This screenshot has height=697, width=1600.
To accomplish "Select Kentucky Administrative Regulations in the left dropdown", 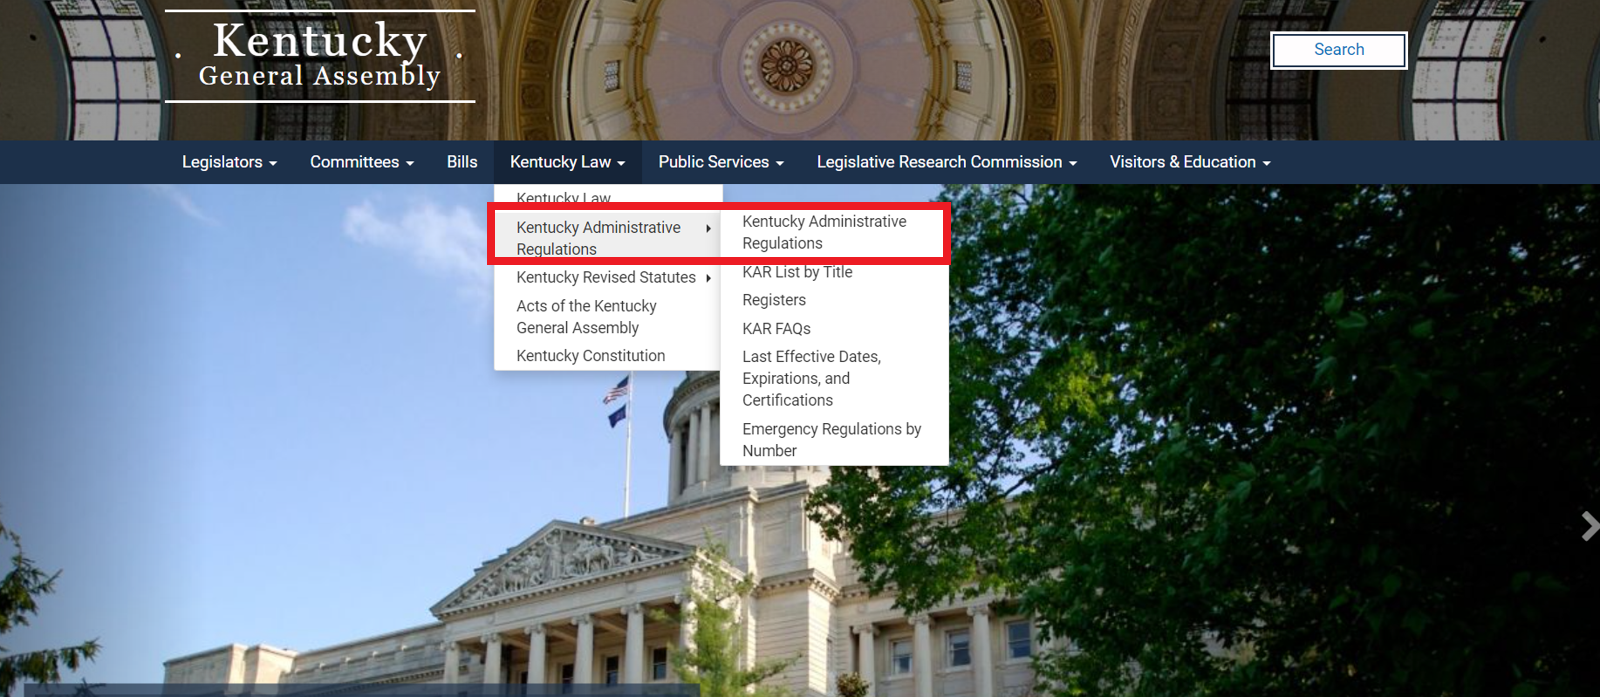I will (x=598, y=238).
